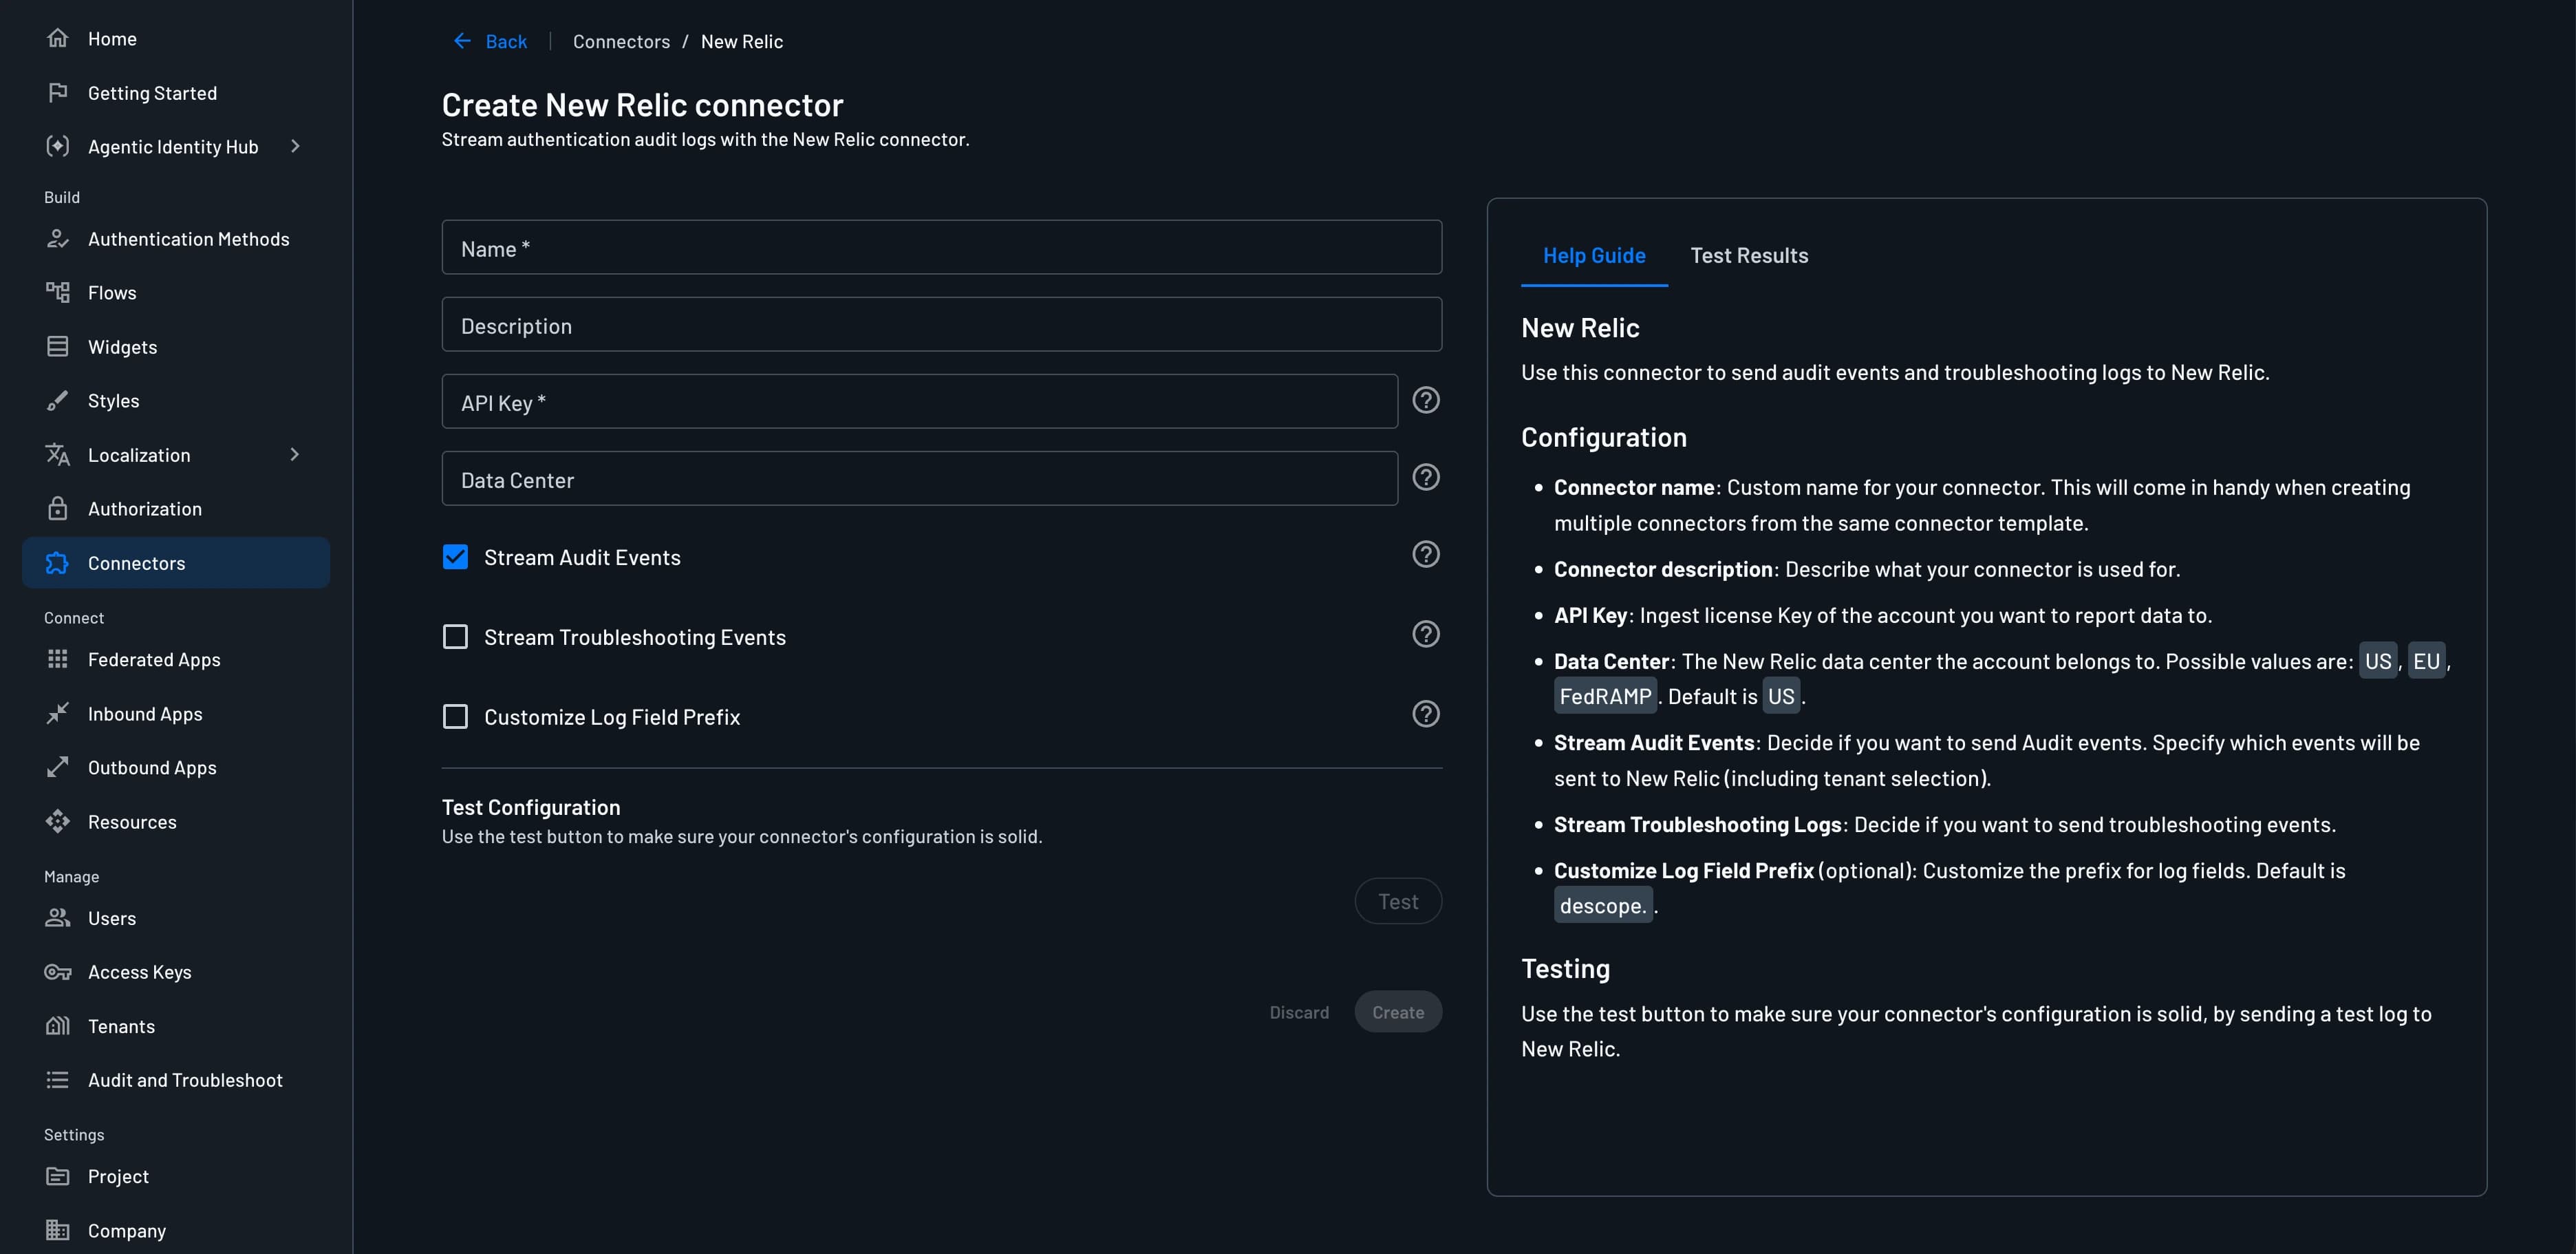This screenshot has height=1254, width=2576.
Task: Click the Create button
Action: tap(1398, 1012)
